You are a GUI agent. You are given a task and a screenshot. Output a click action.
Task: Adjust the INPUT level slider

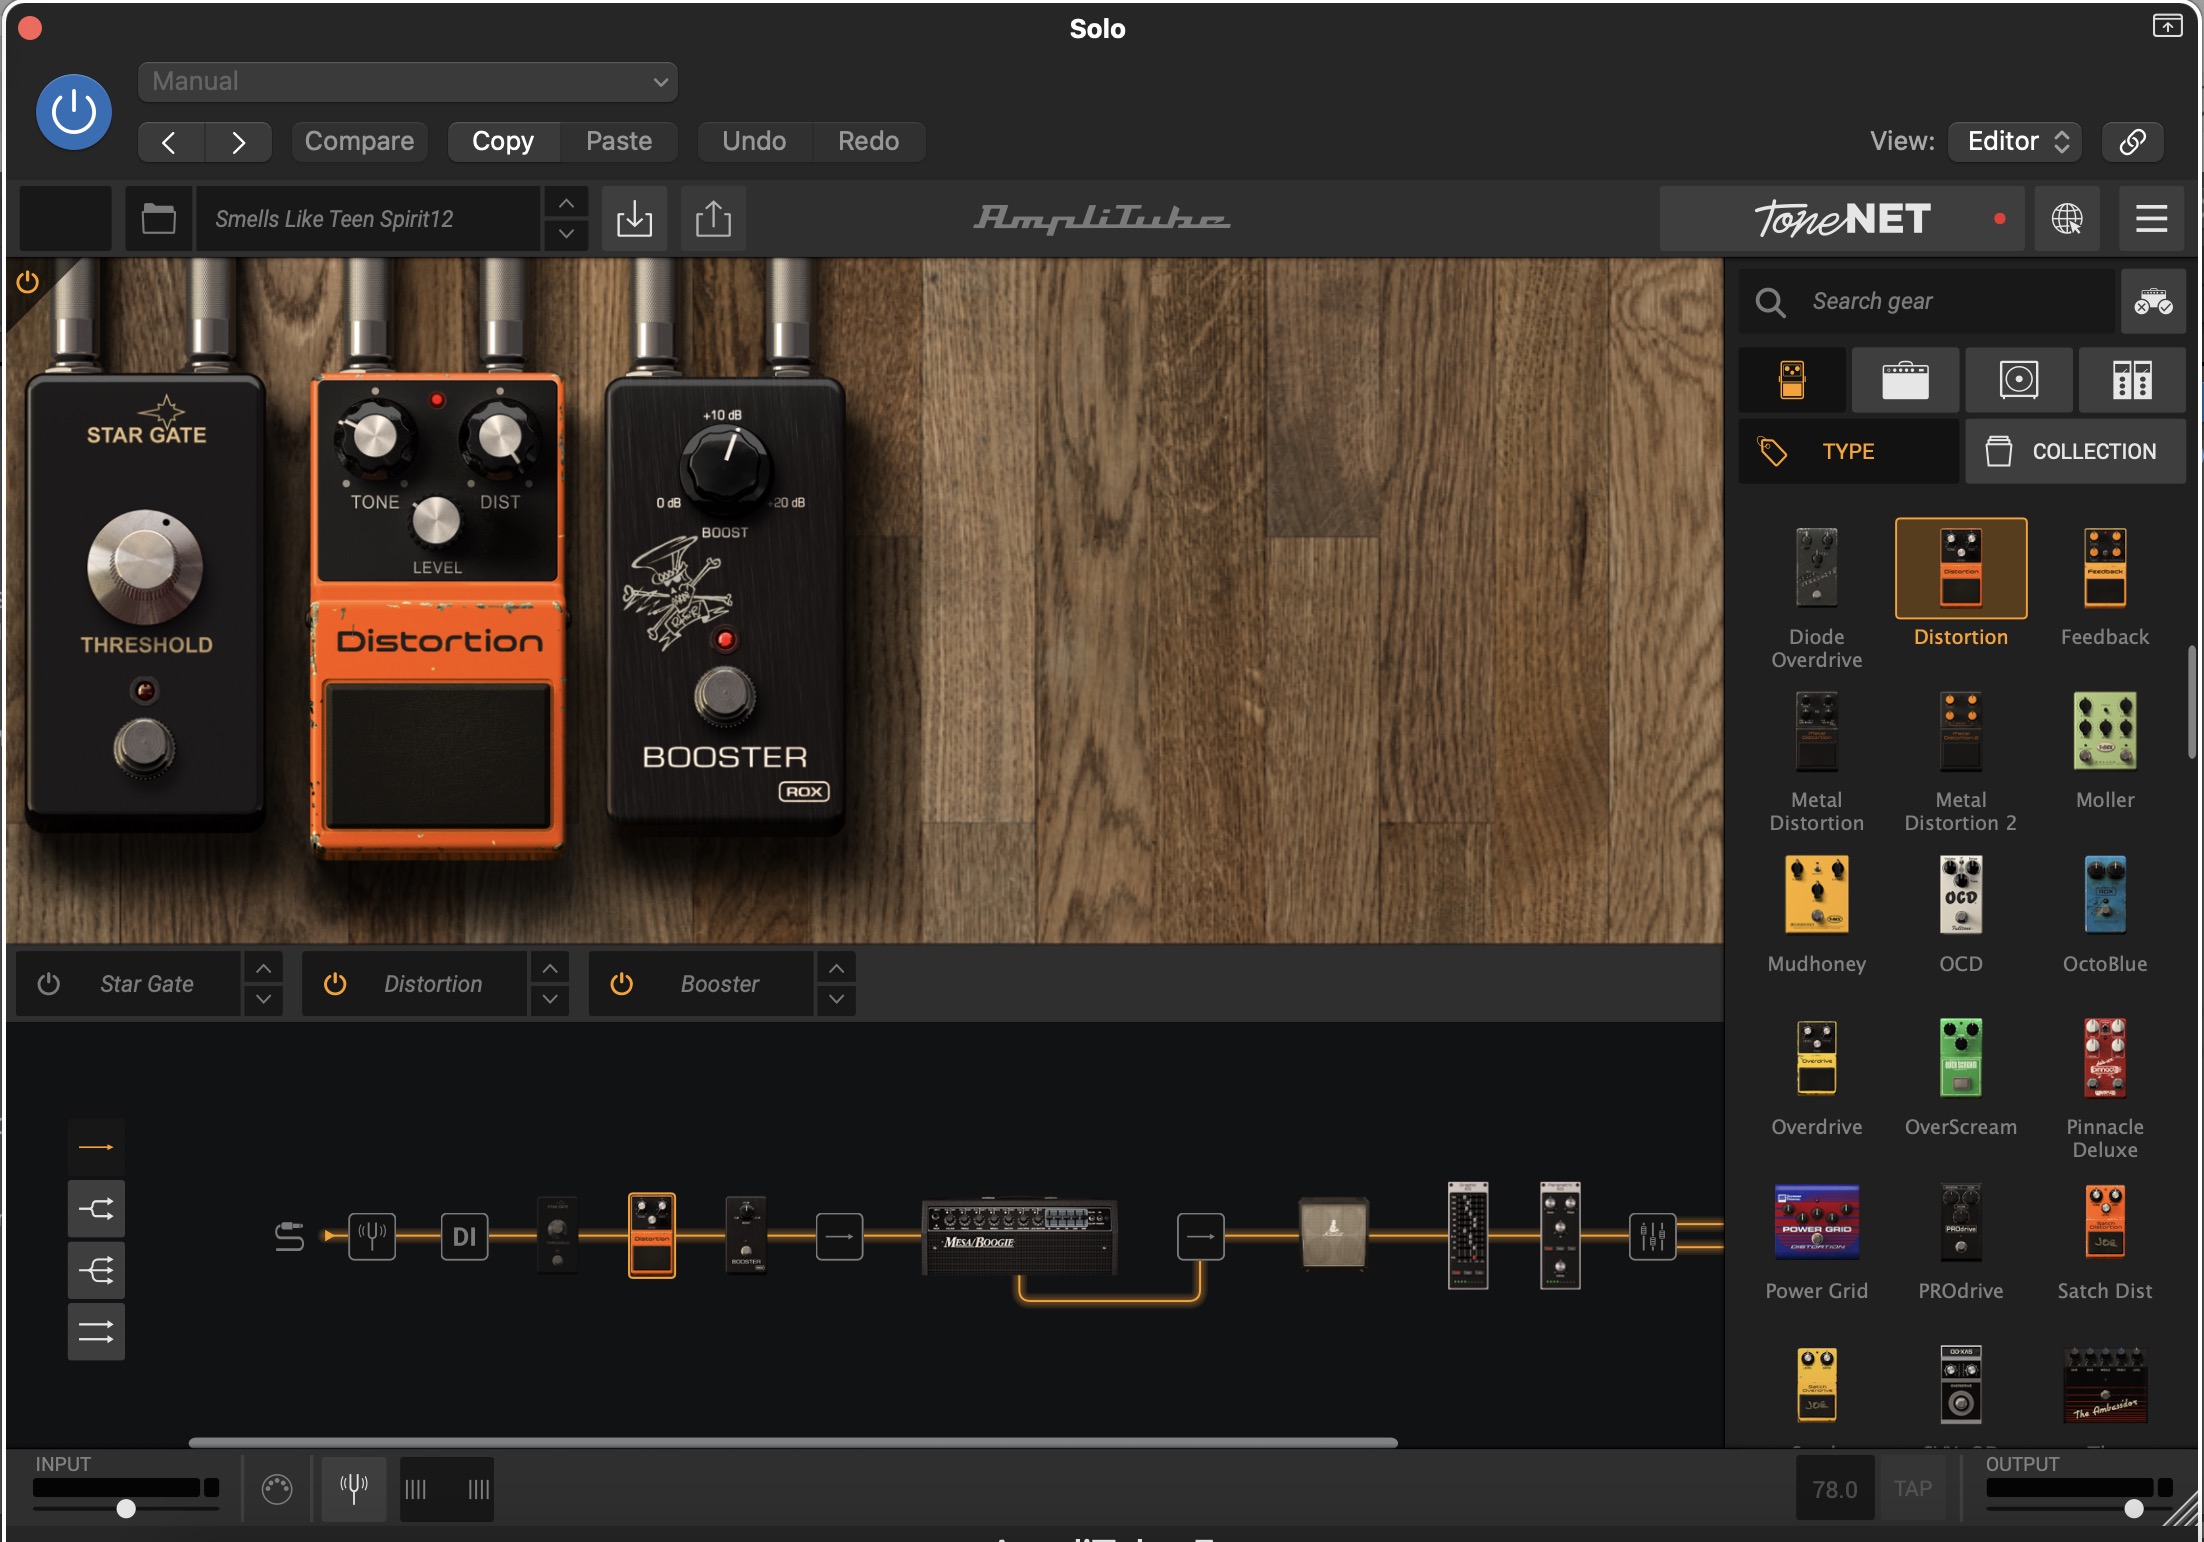[x=126, y=1508]
